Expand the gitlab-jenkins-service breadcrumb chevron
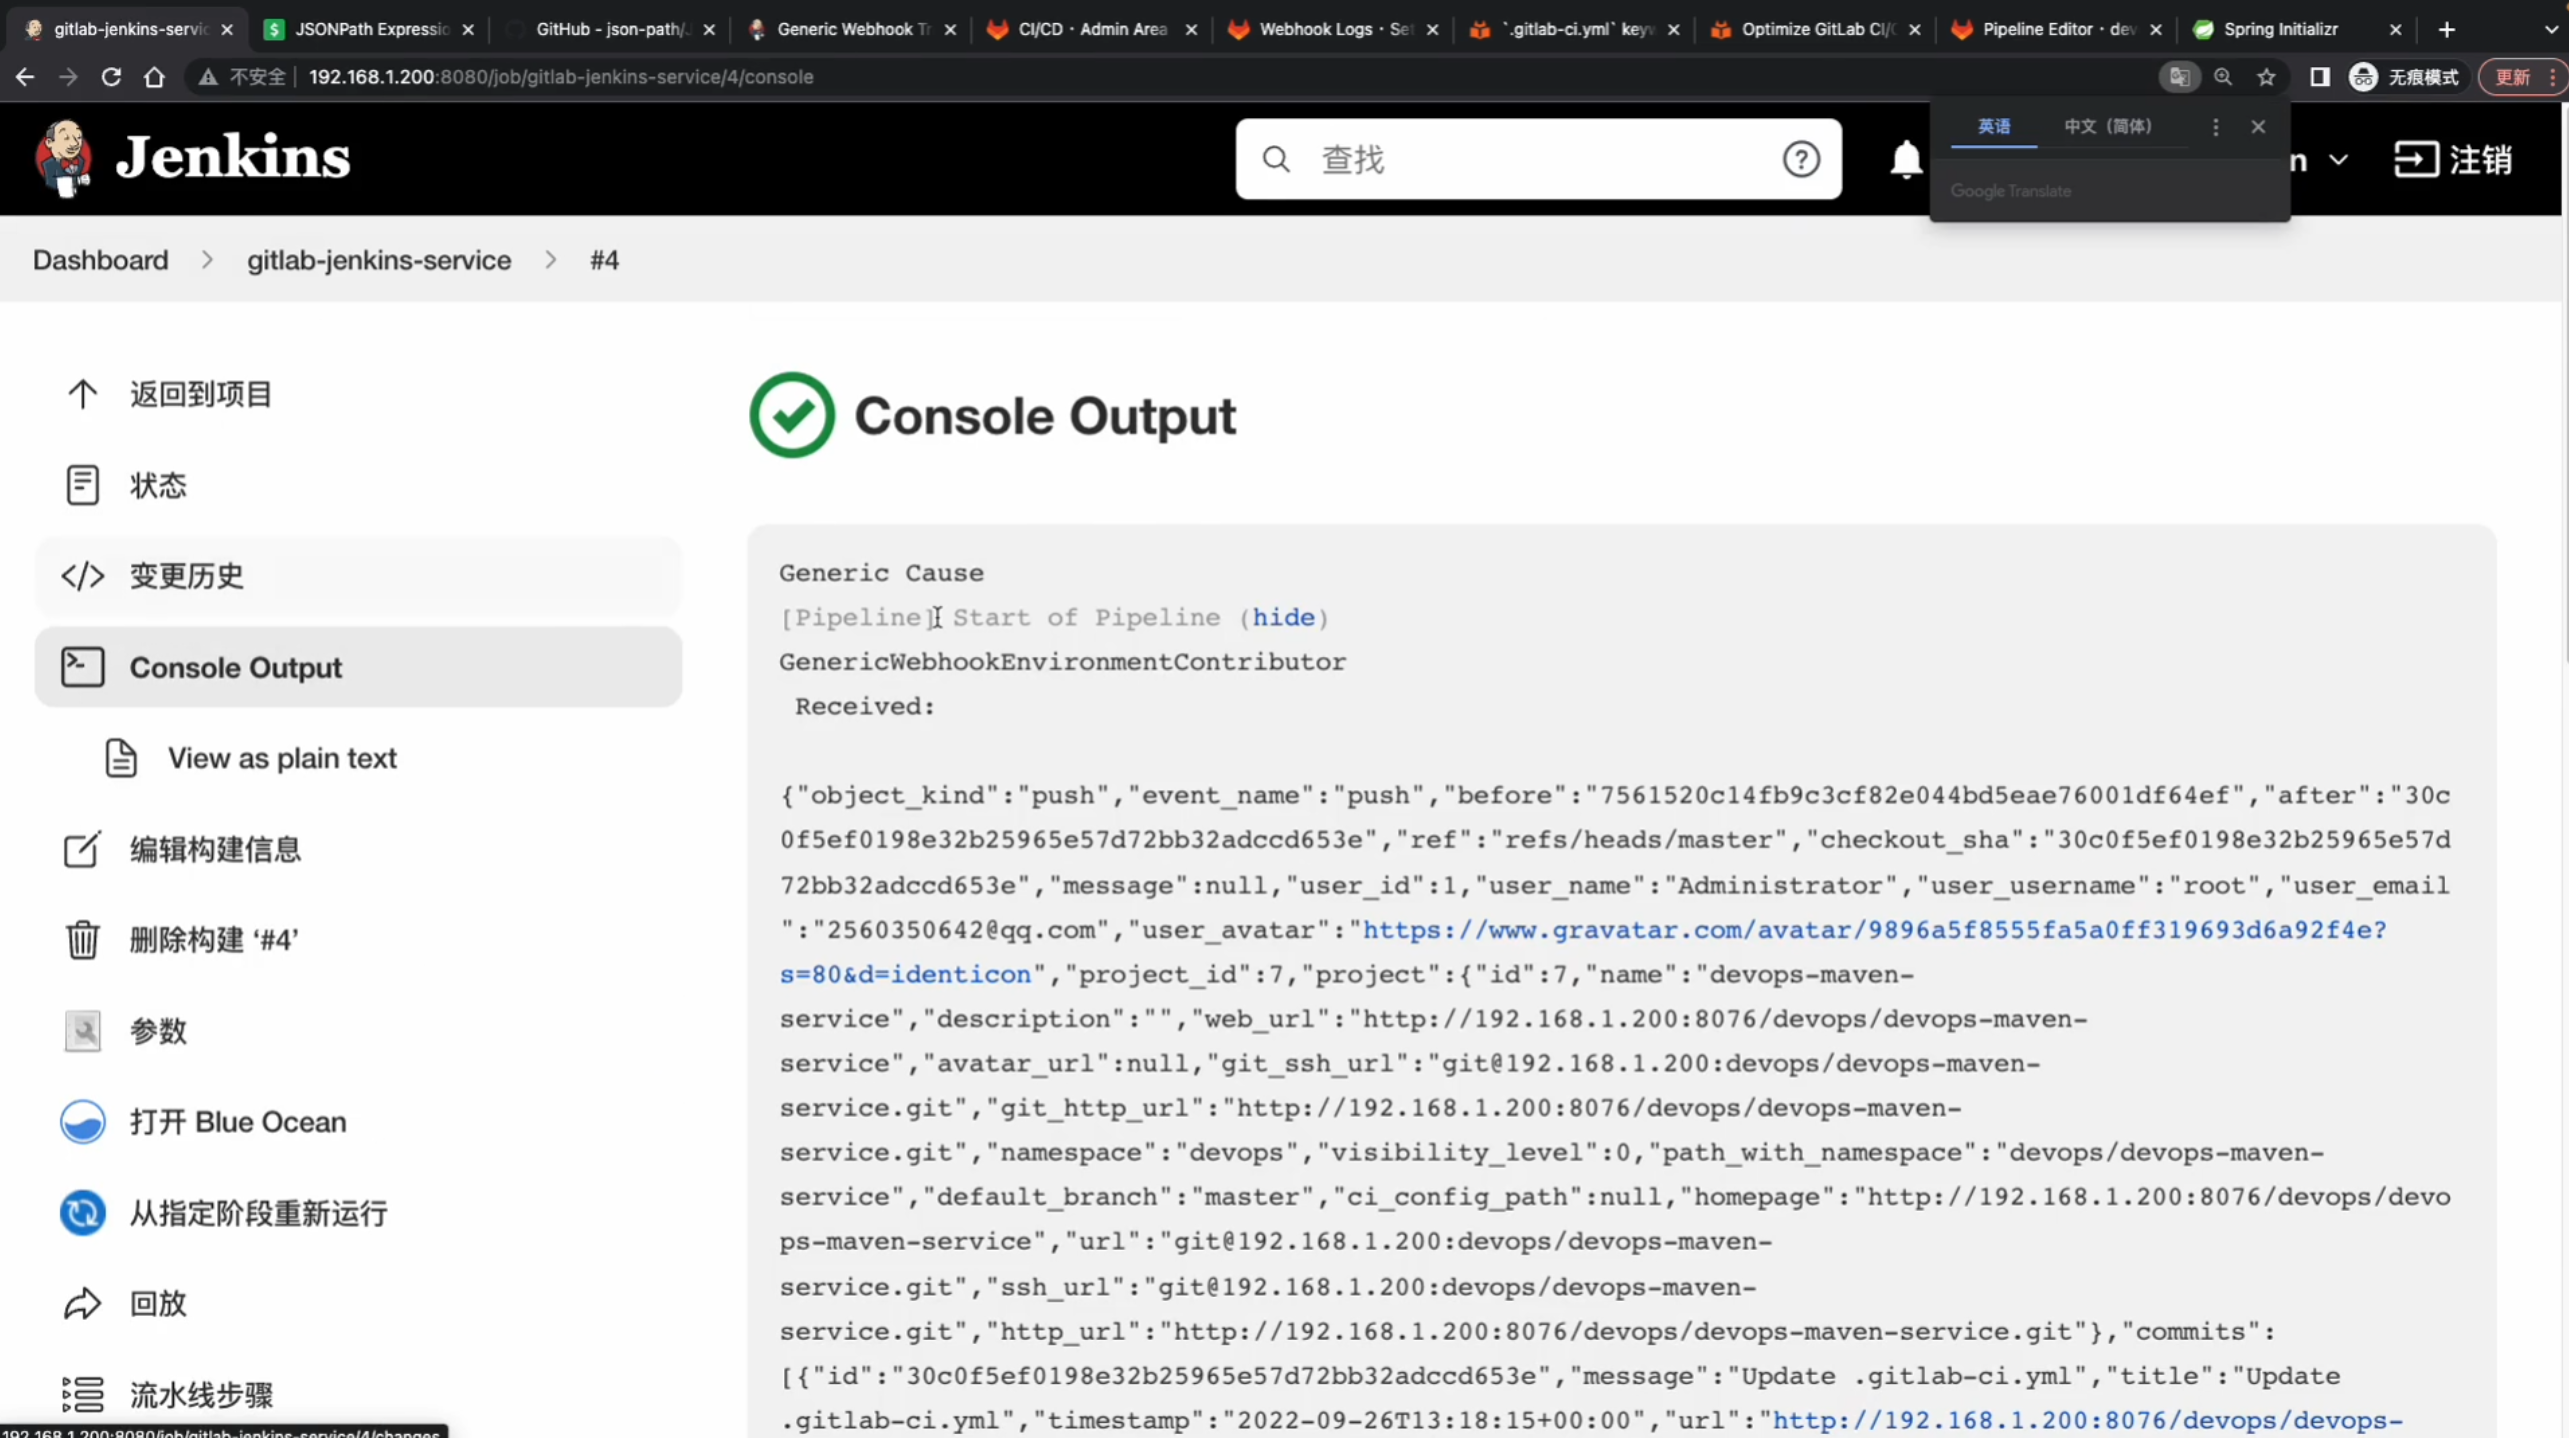The height and width of the screenshot is (1438, 2569). tap(551, 260)
